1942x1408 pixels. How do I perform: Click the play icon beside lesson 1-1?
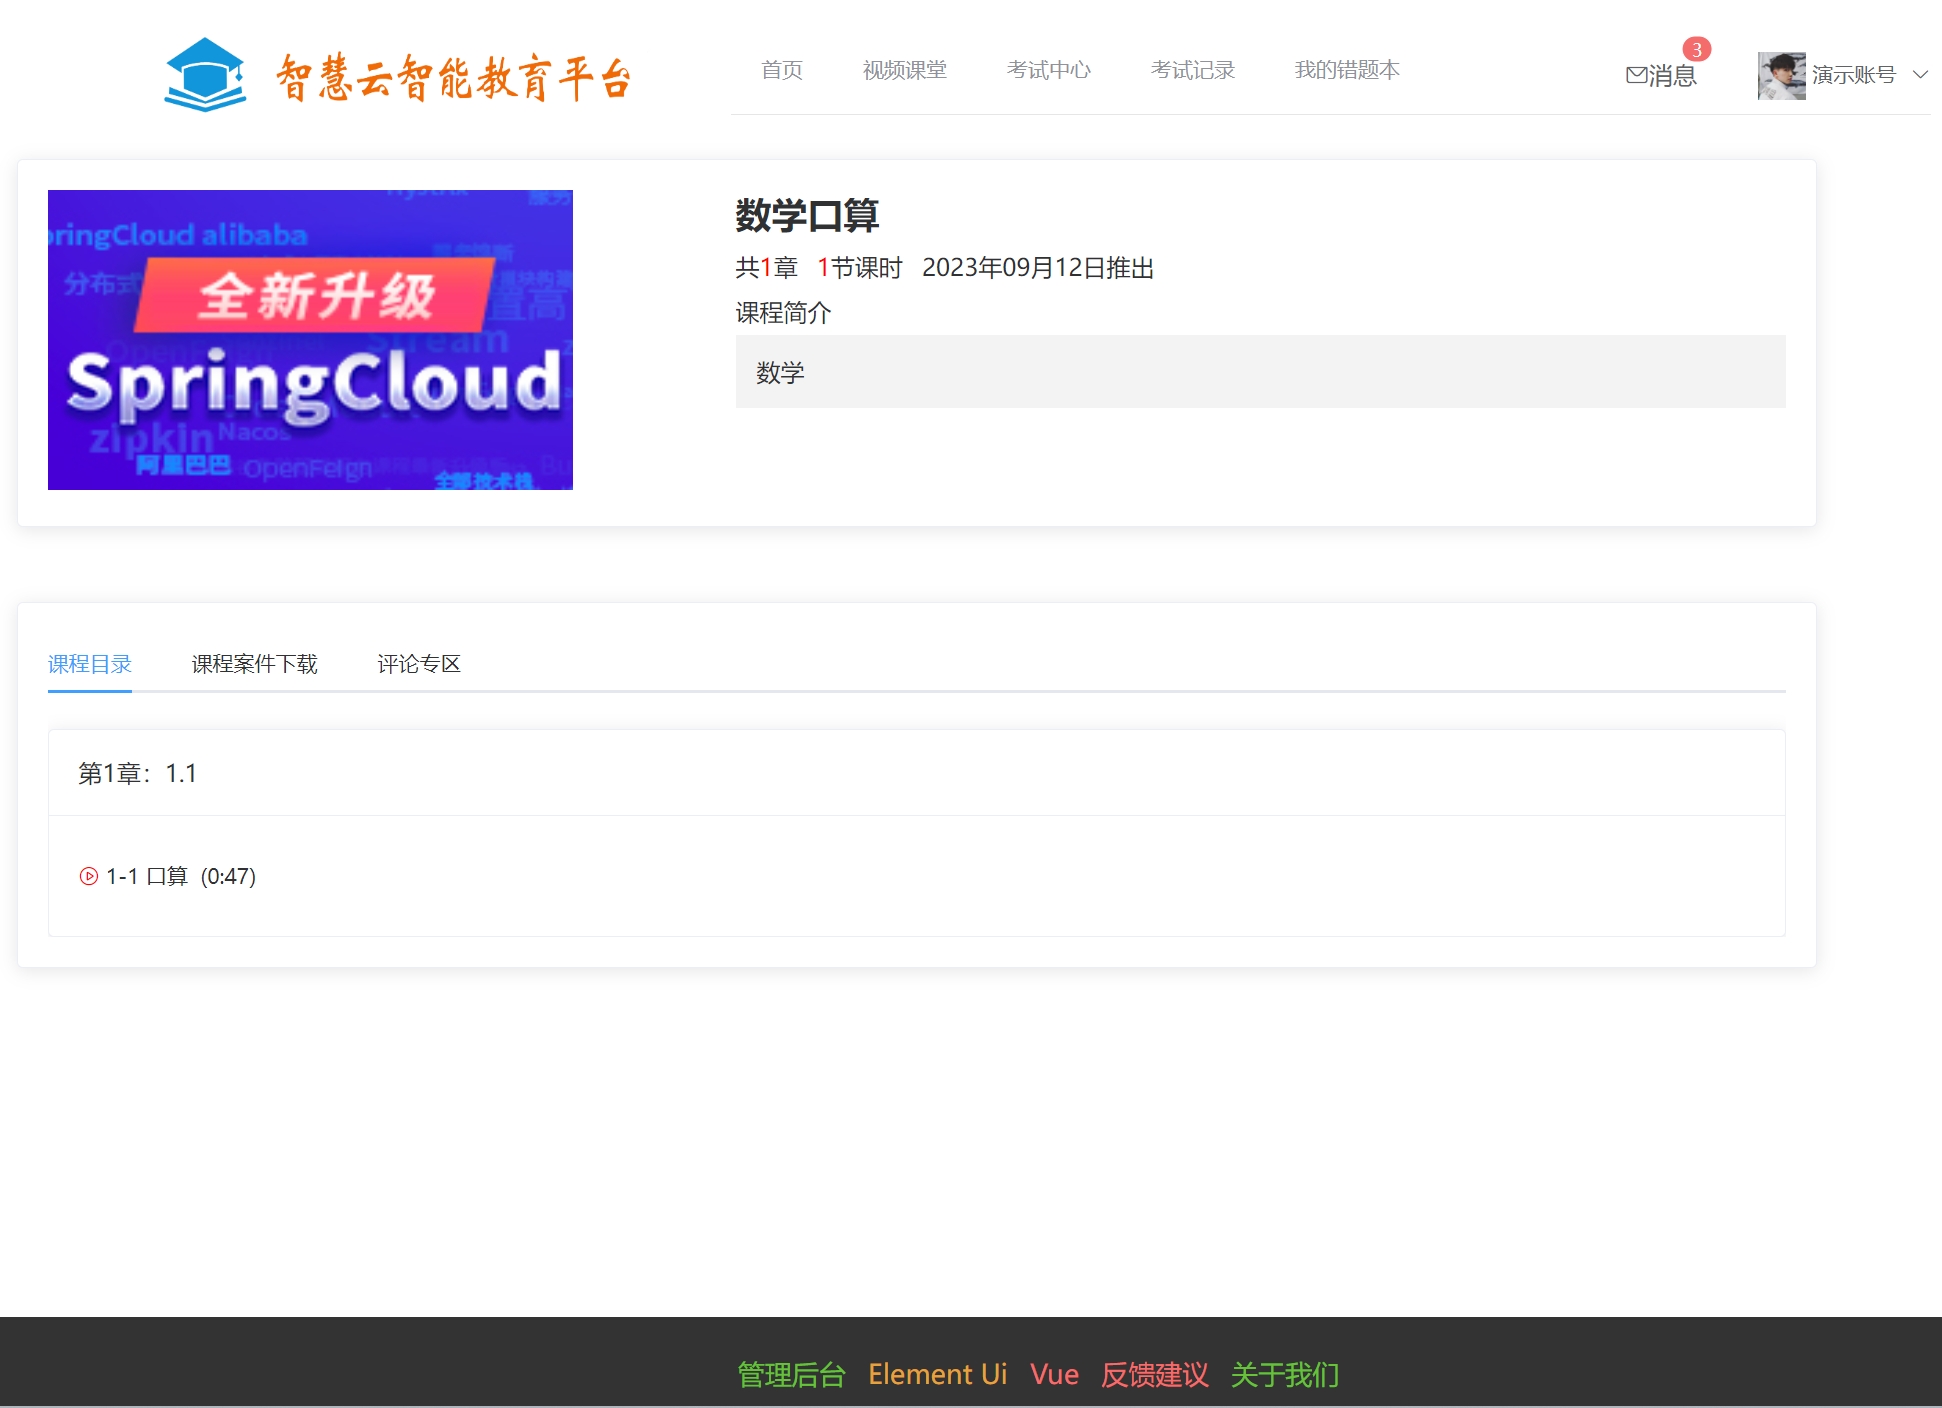pos(89,876)
